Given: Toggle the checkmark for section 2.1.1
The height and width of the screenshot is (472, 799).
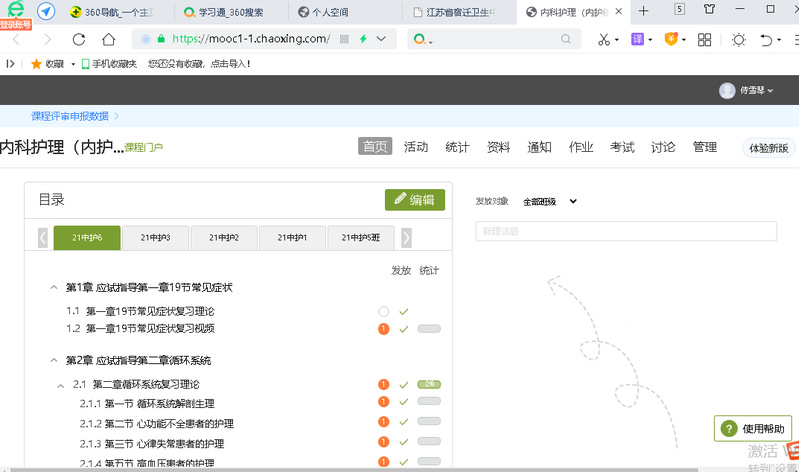Looking at the screenshot, I should (404, 403).
